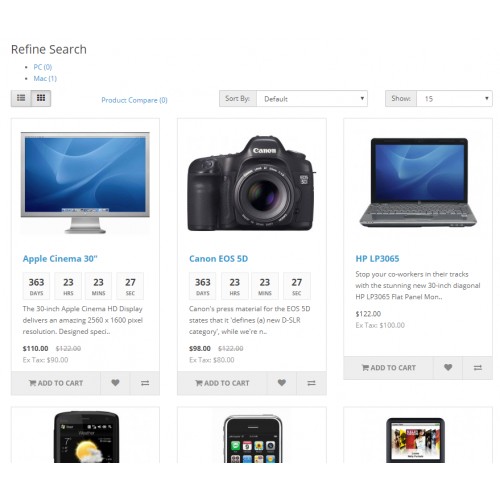Add Apple Cinema 30" to cart

(x=56, y=383)
